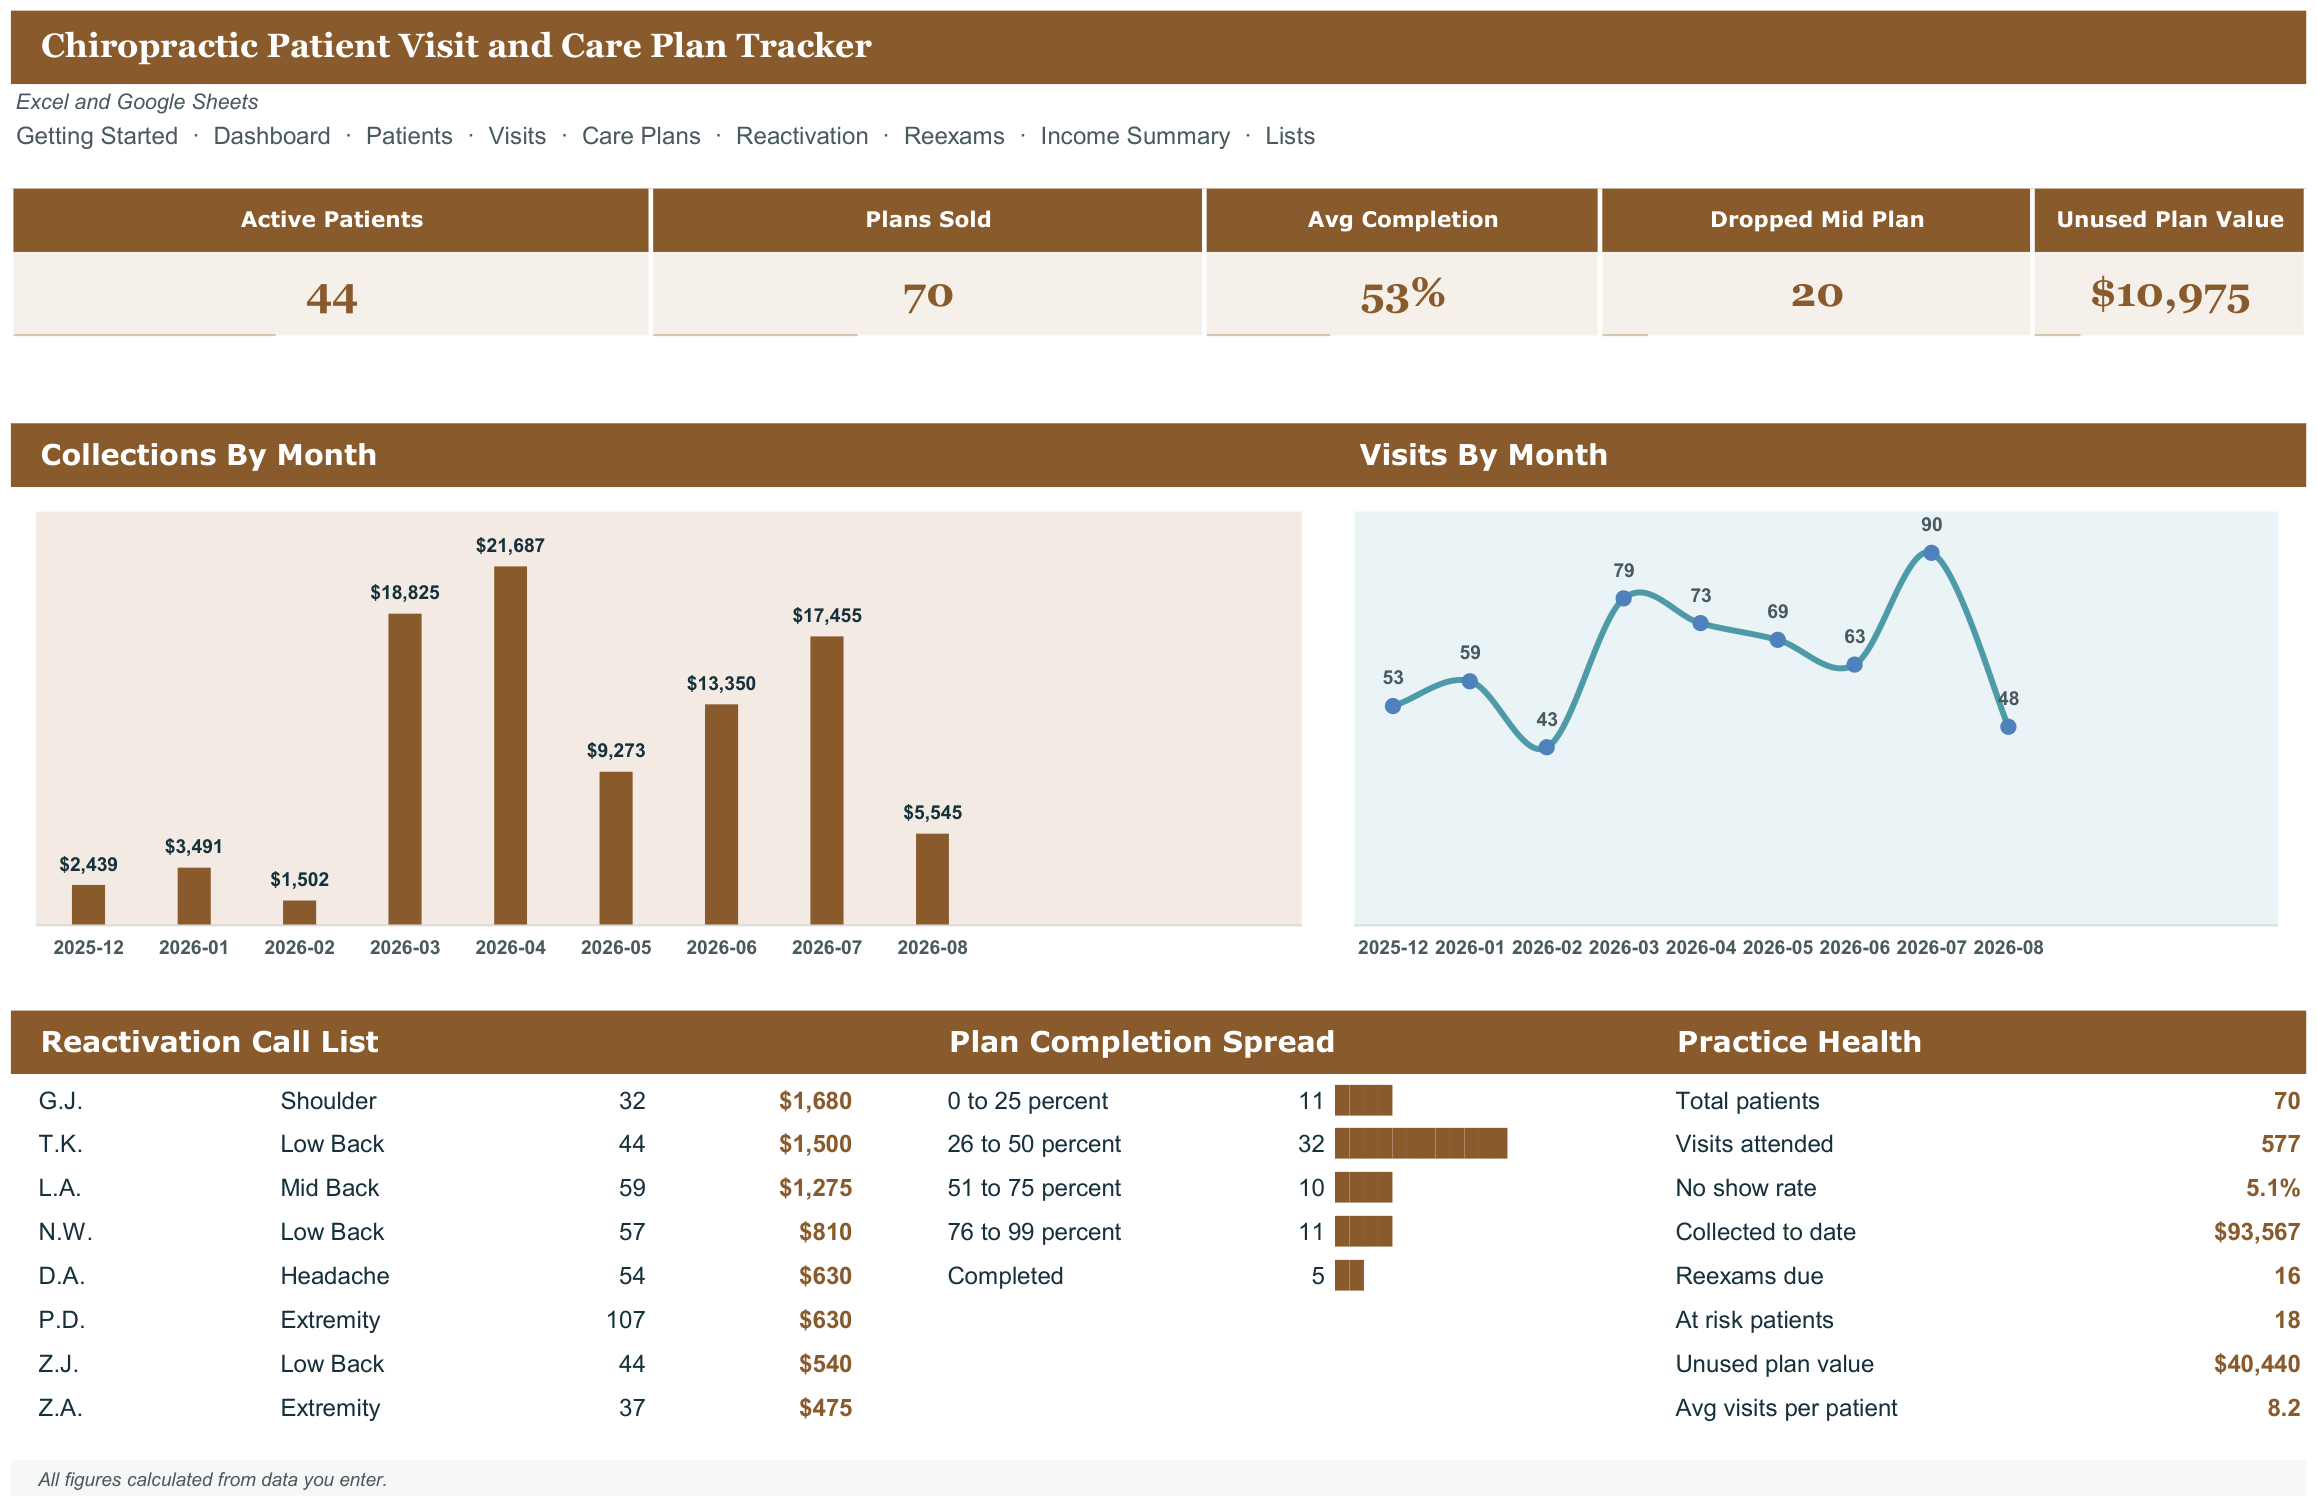2317x1500 pixels.
Task: Click the Chiropractic tracker title
Action: (456, 46)
